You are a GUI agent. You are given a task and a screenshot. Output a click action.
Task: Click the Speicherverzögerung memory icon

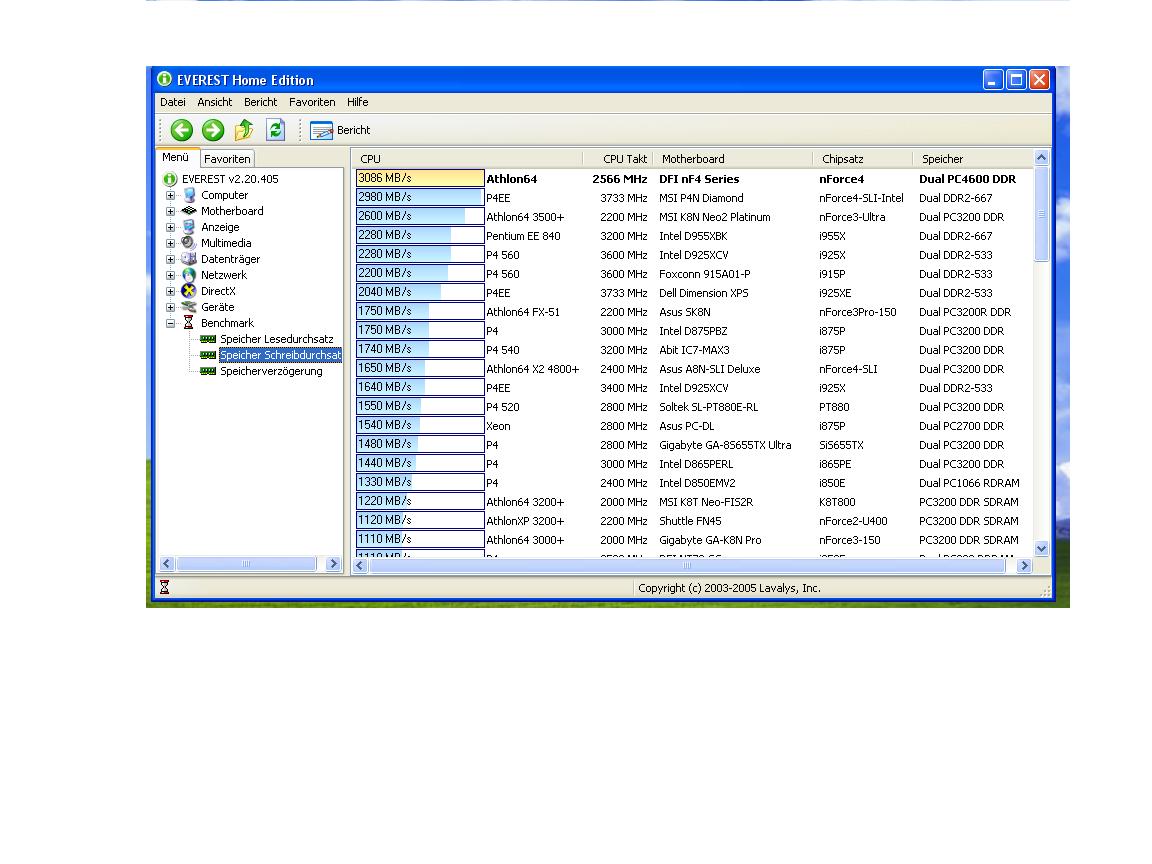208,372
